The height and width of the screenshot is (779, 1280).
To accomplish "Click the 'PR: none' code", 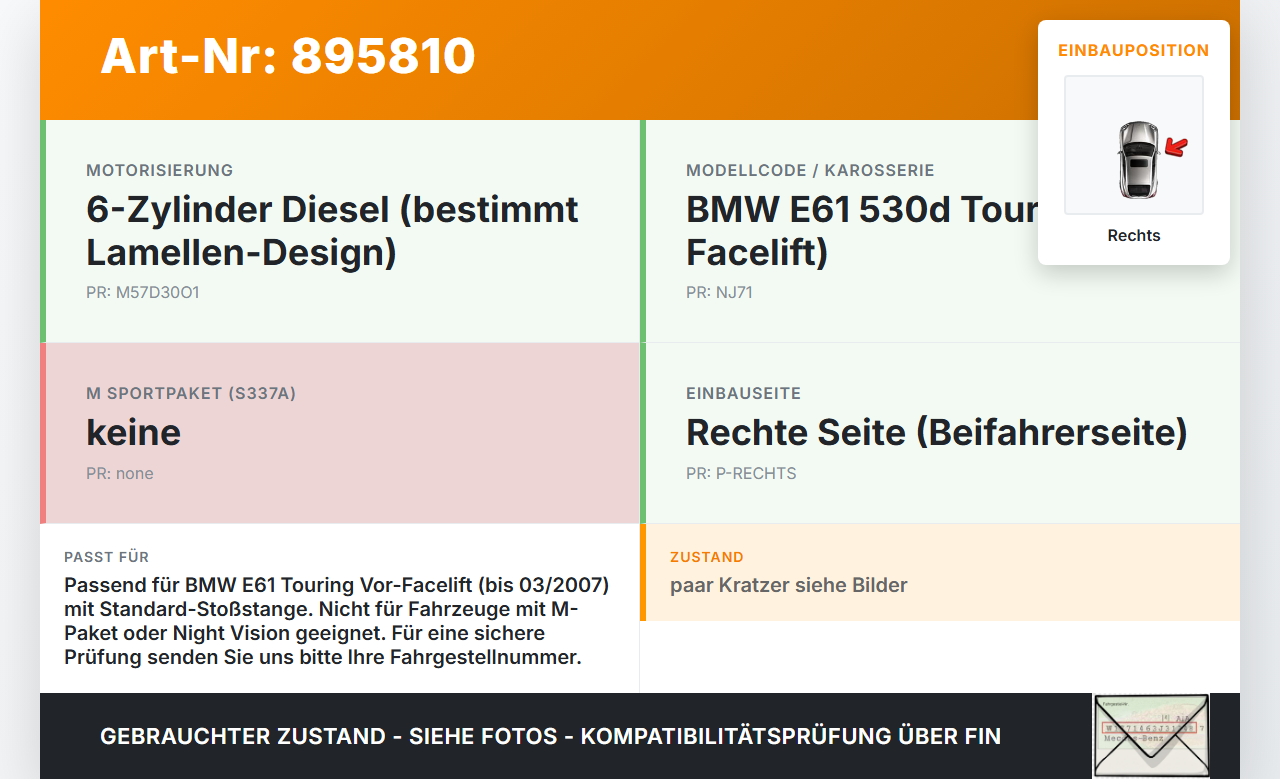I will pyautogui.click(x=120, y=473).
